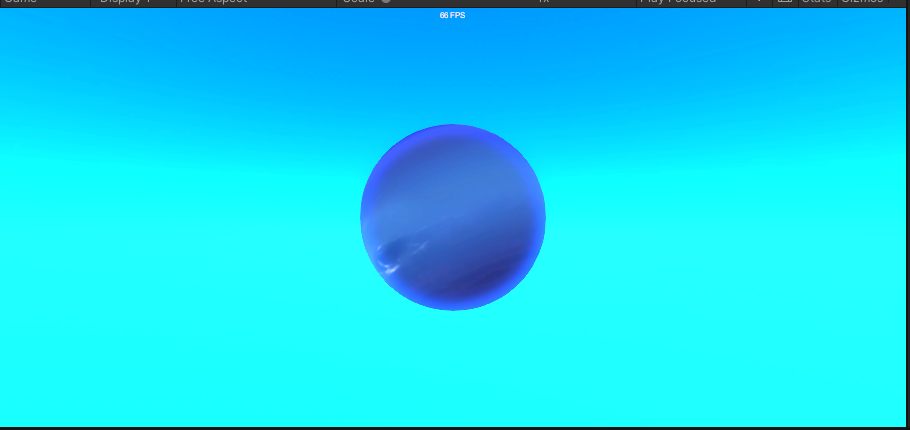Click the blue planet sphere

453,217
